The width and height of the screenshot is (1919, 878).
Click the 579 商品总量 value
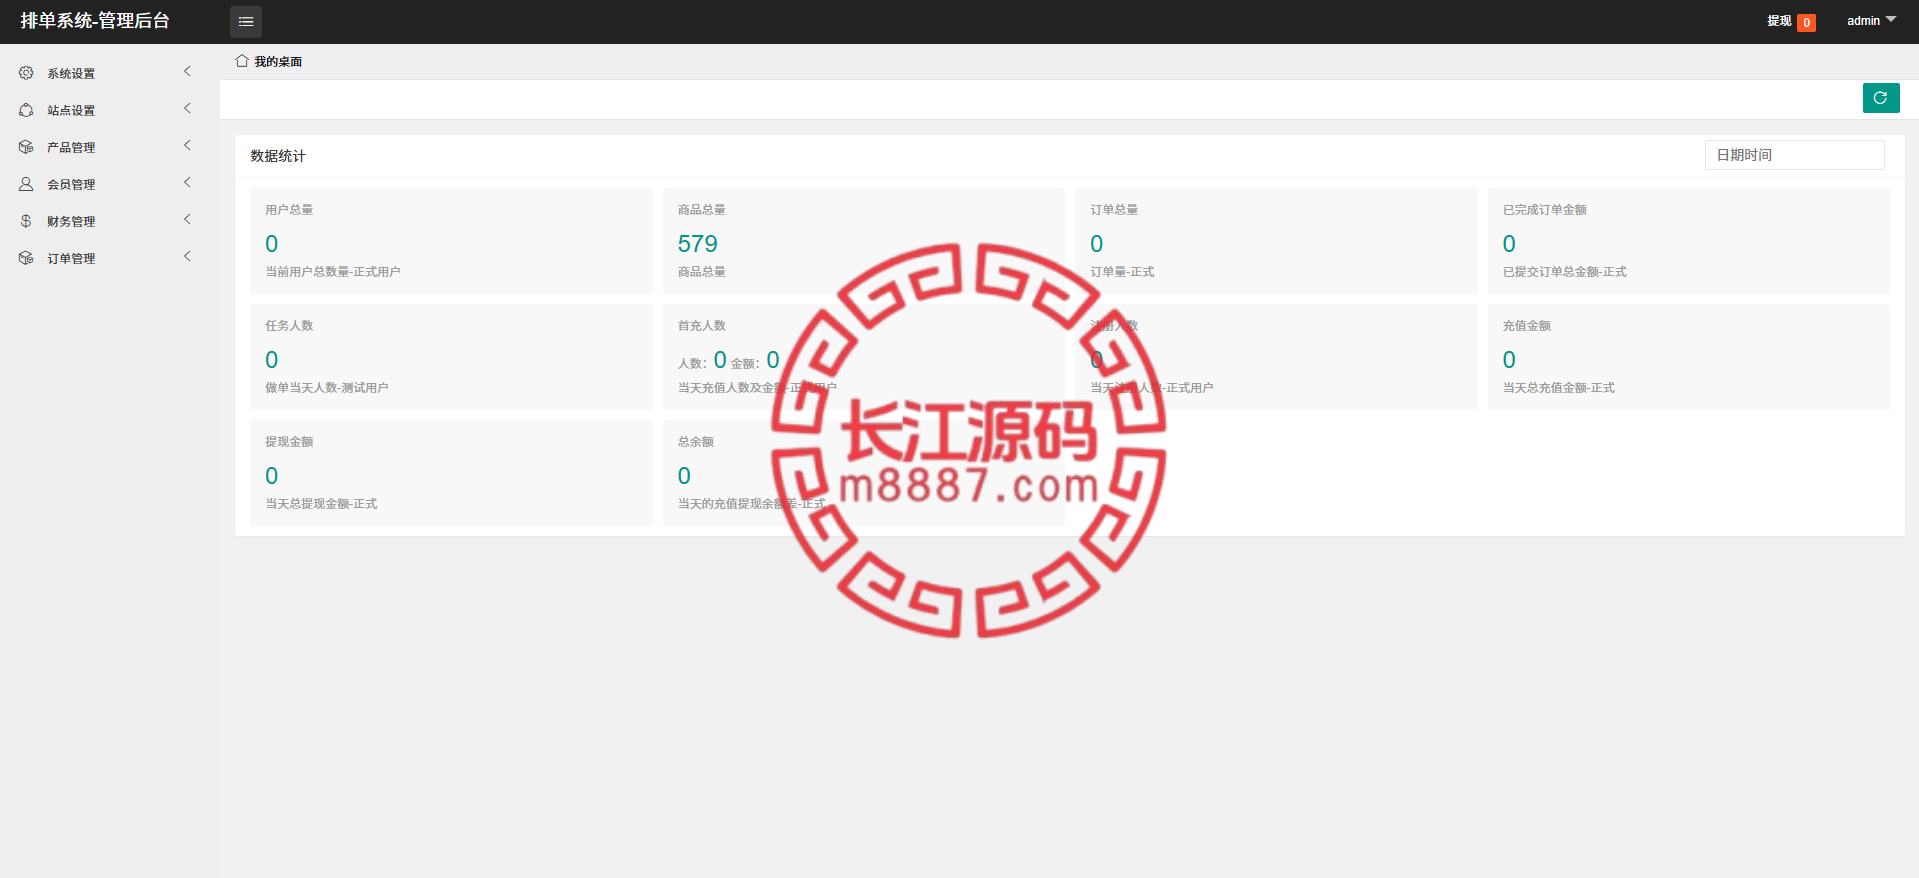[x=697, y=244]
